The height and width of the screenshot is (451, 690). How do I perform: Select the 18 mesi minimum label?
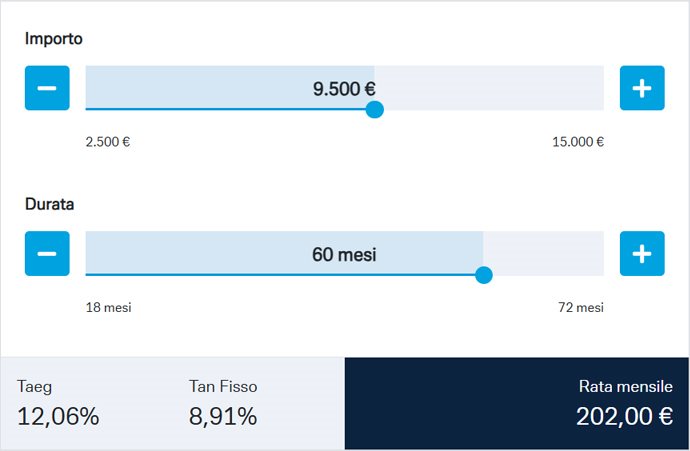point(108,307)
